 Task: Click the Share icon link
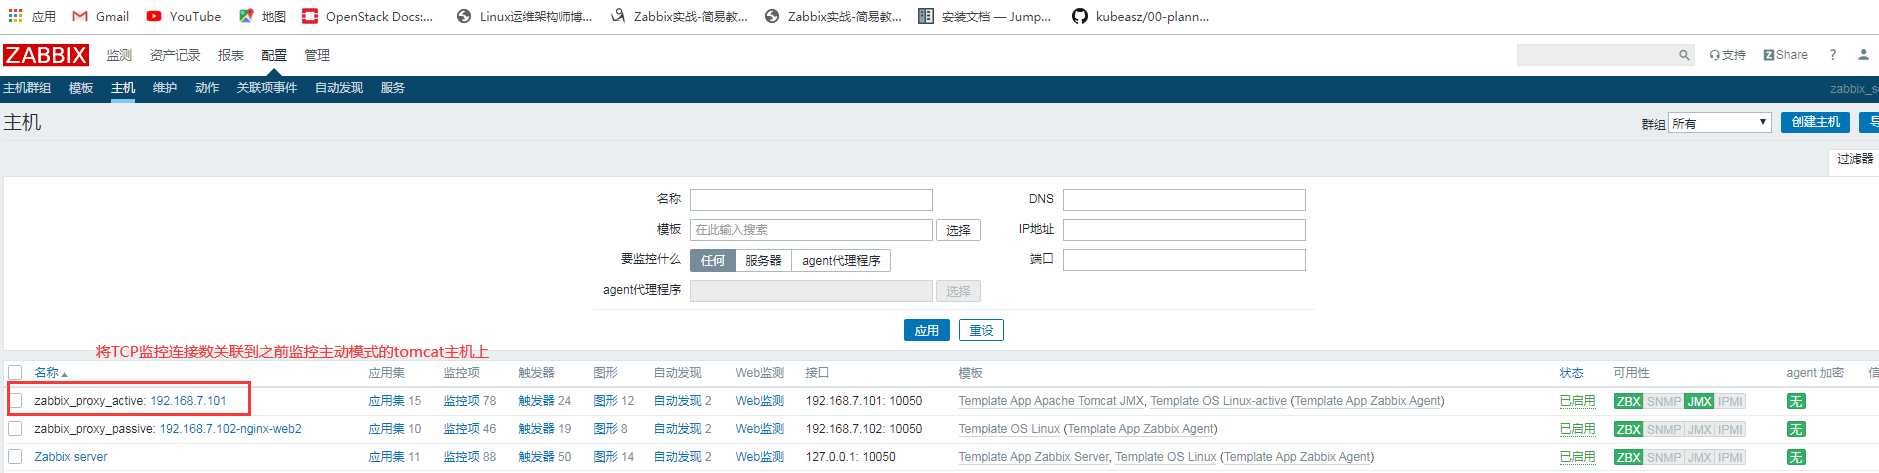click(x=1785, y=55)
